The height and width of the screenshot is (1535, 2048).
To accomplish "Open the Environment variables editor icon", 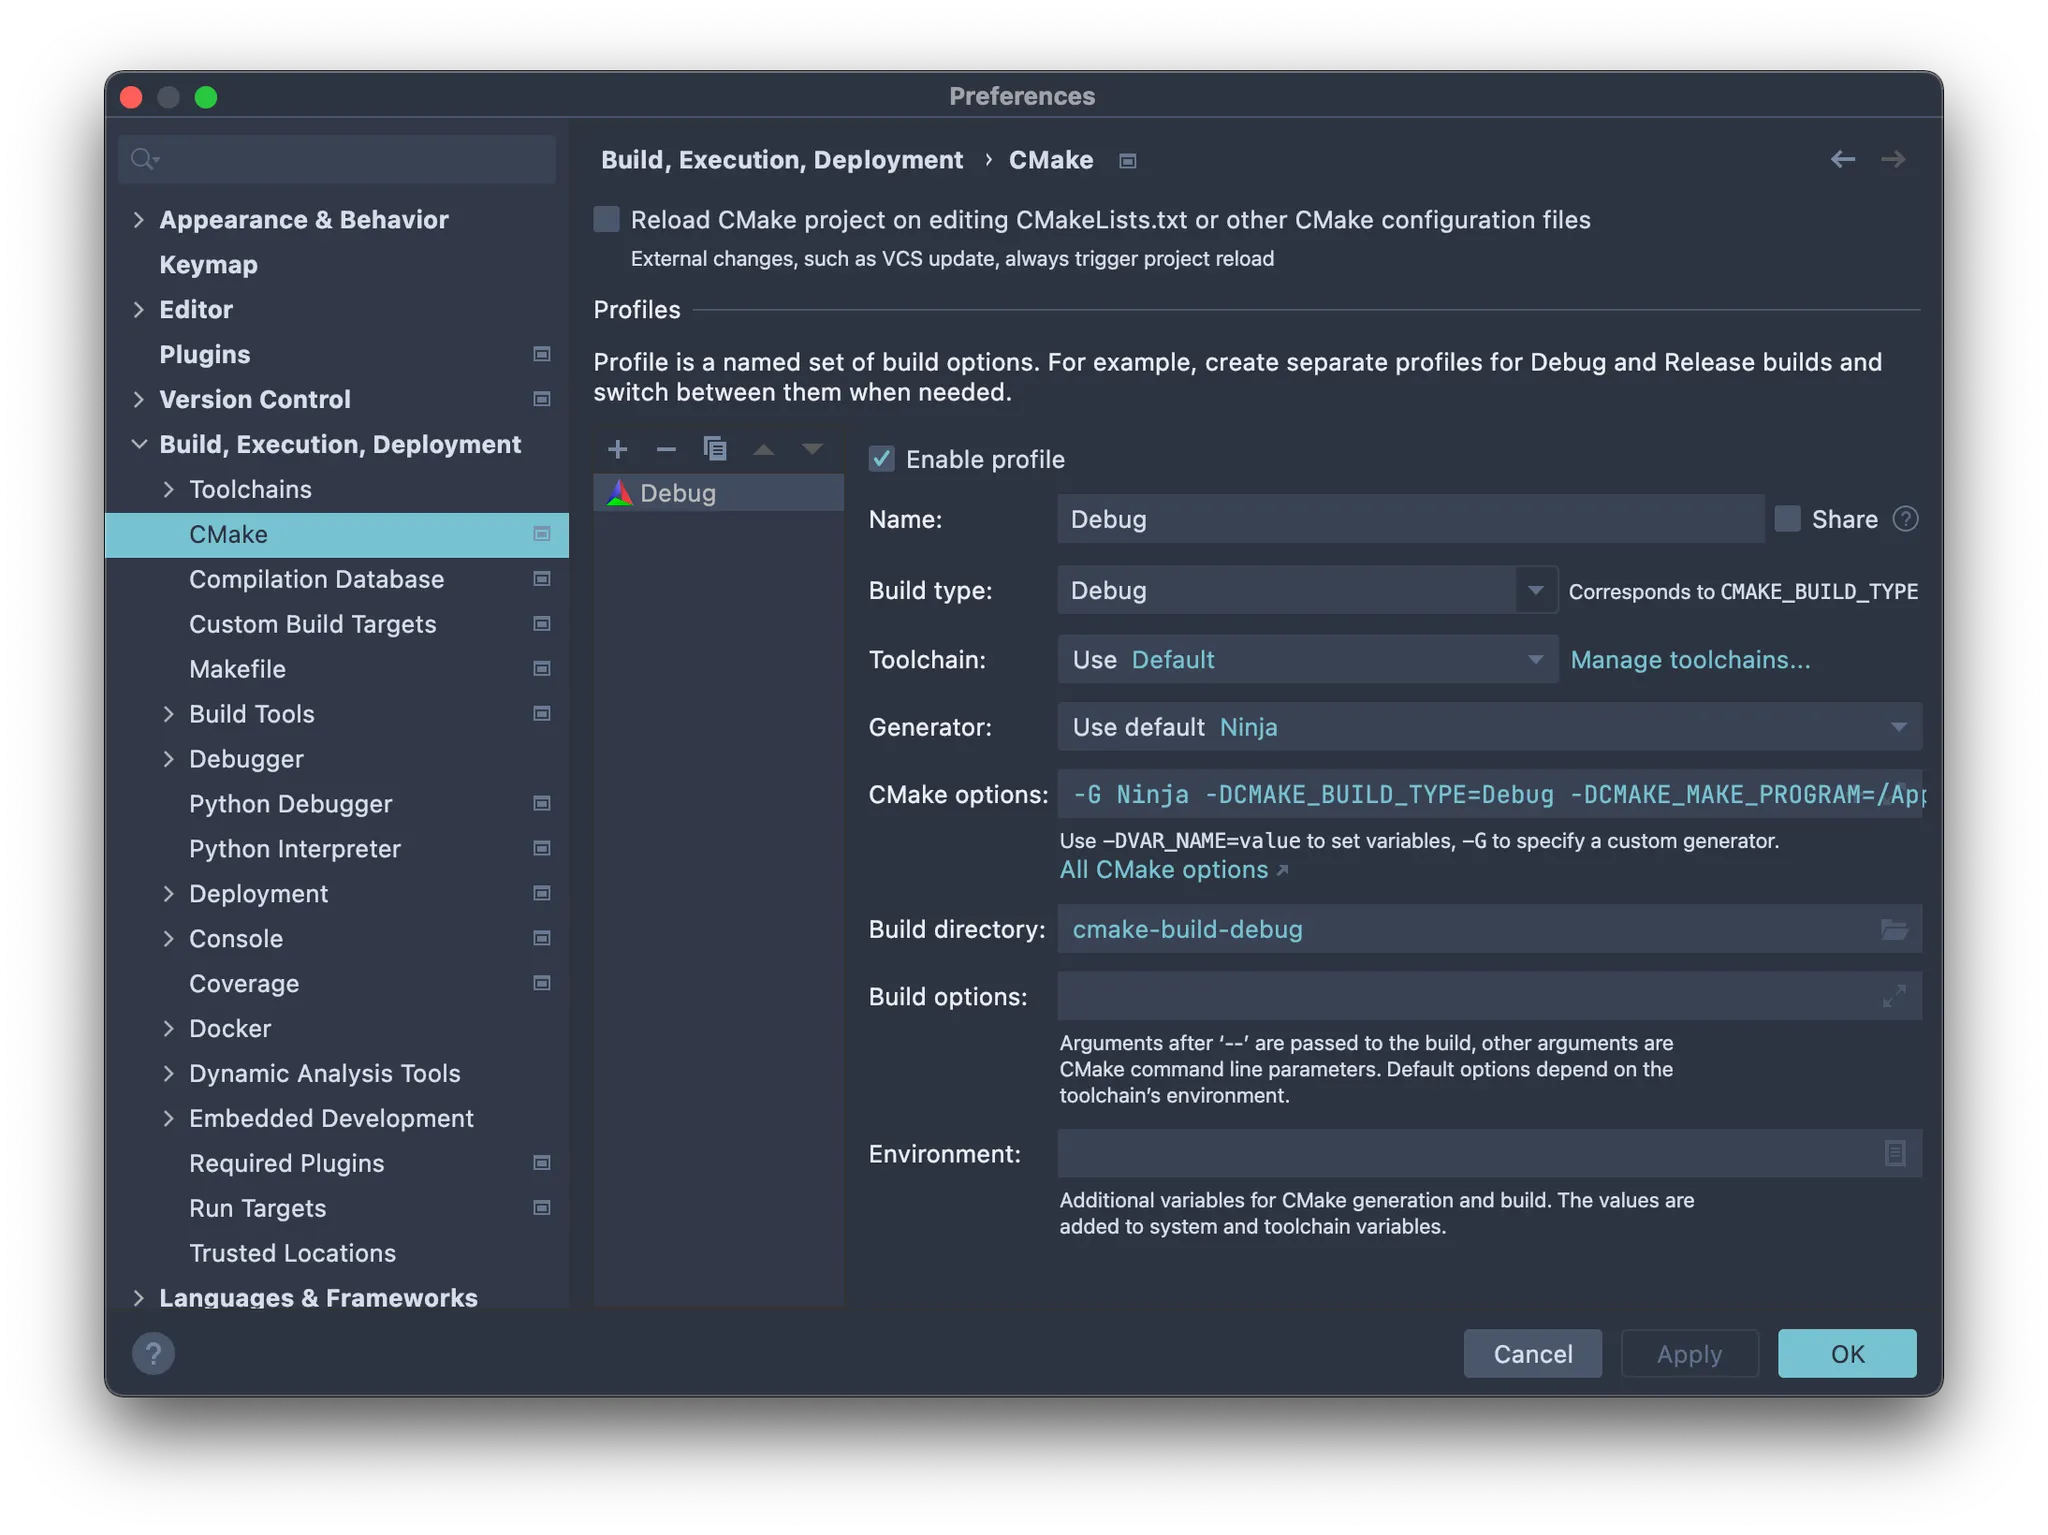I will click(x=1894, y=1154).
